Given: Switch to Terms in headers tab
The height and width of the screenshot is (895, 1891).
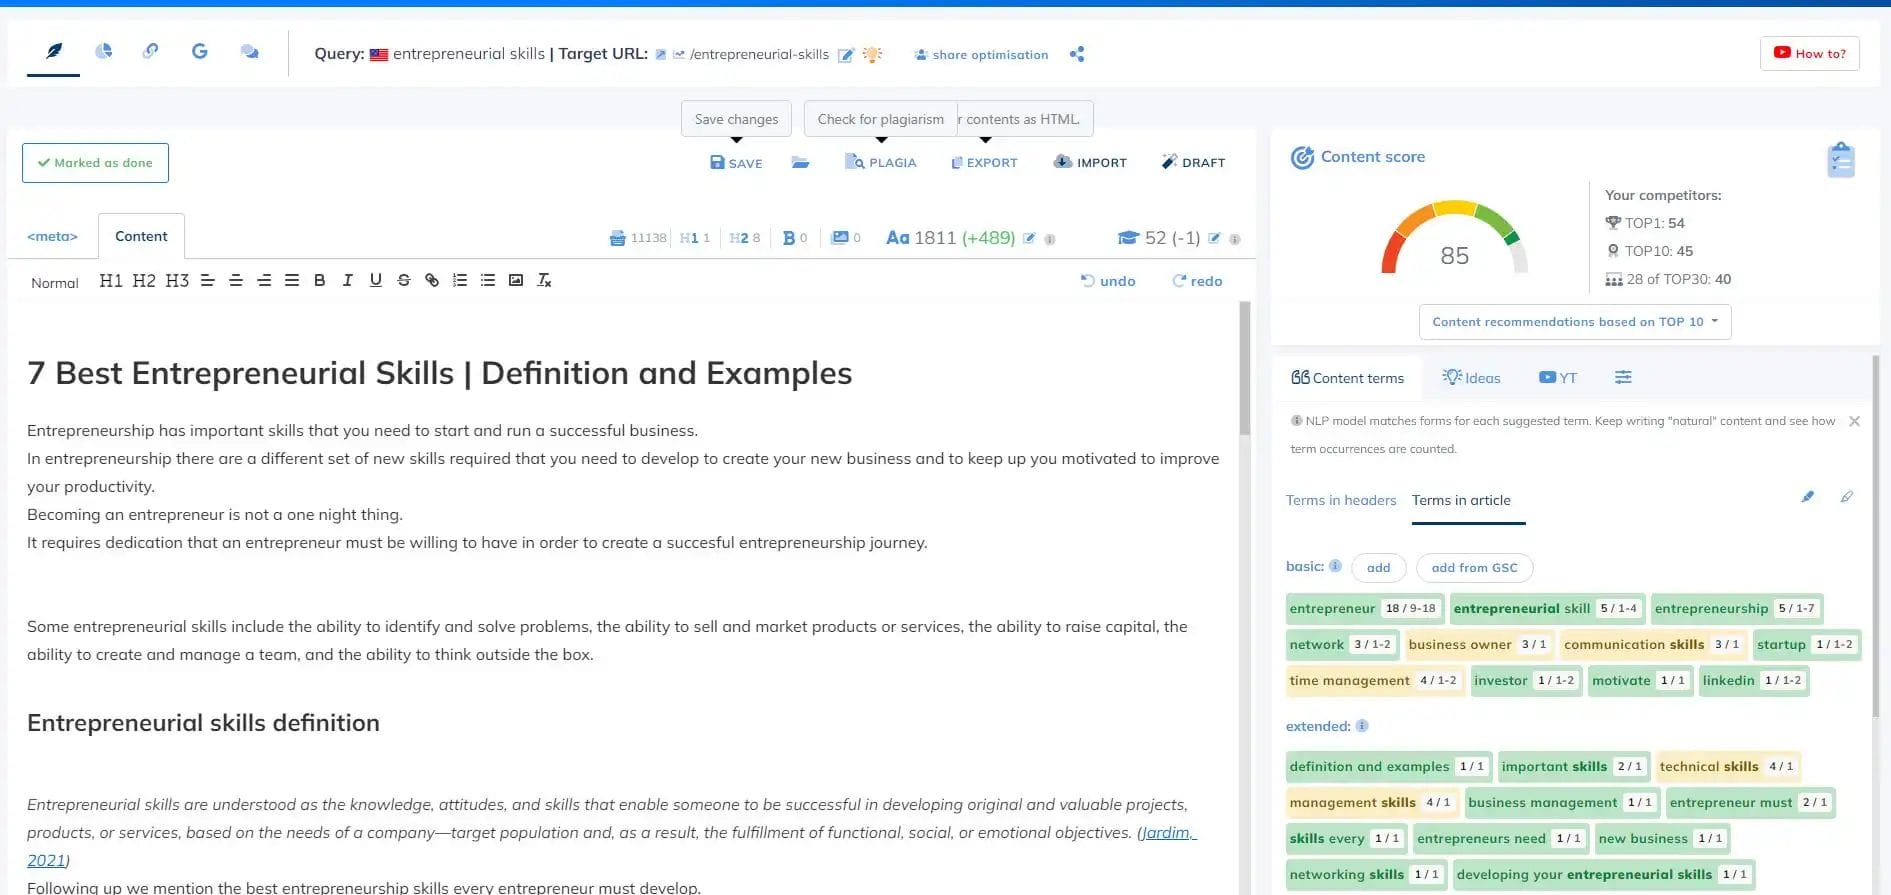Looking at the screenshot, I should (1340, 500).
